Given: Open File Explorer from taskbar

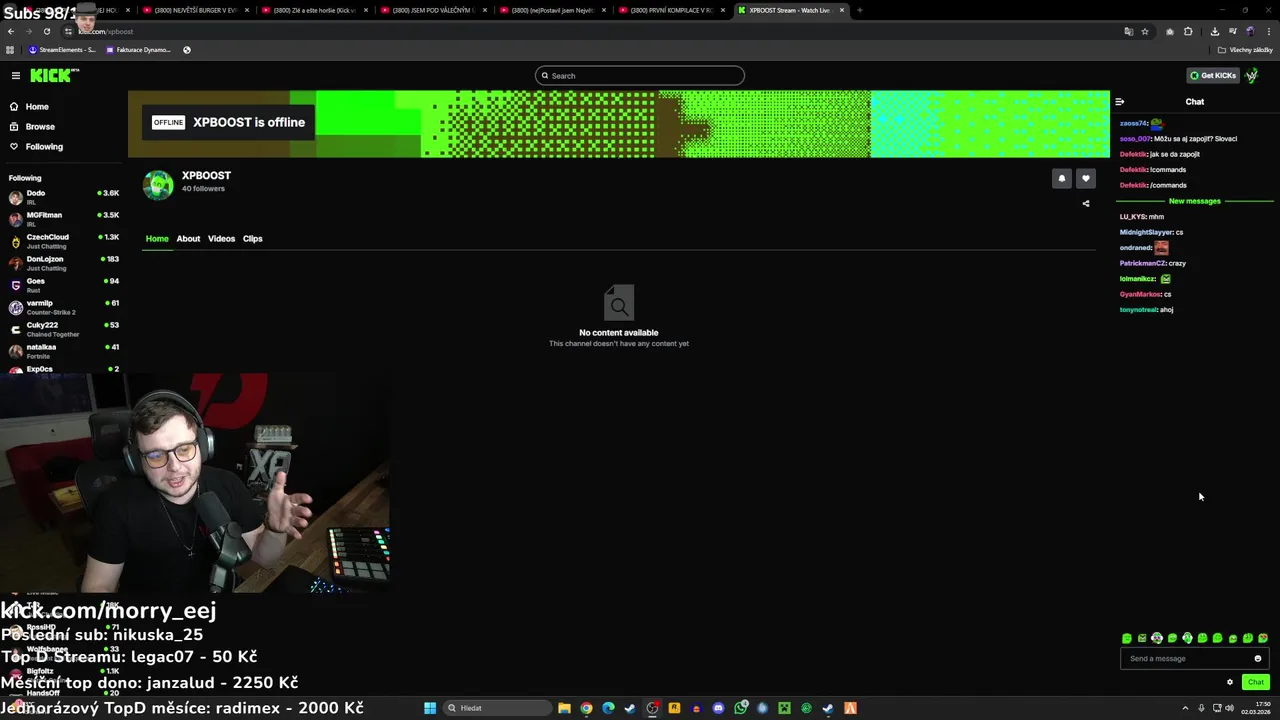Looking at the screenshot, I should coord(564,708).
